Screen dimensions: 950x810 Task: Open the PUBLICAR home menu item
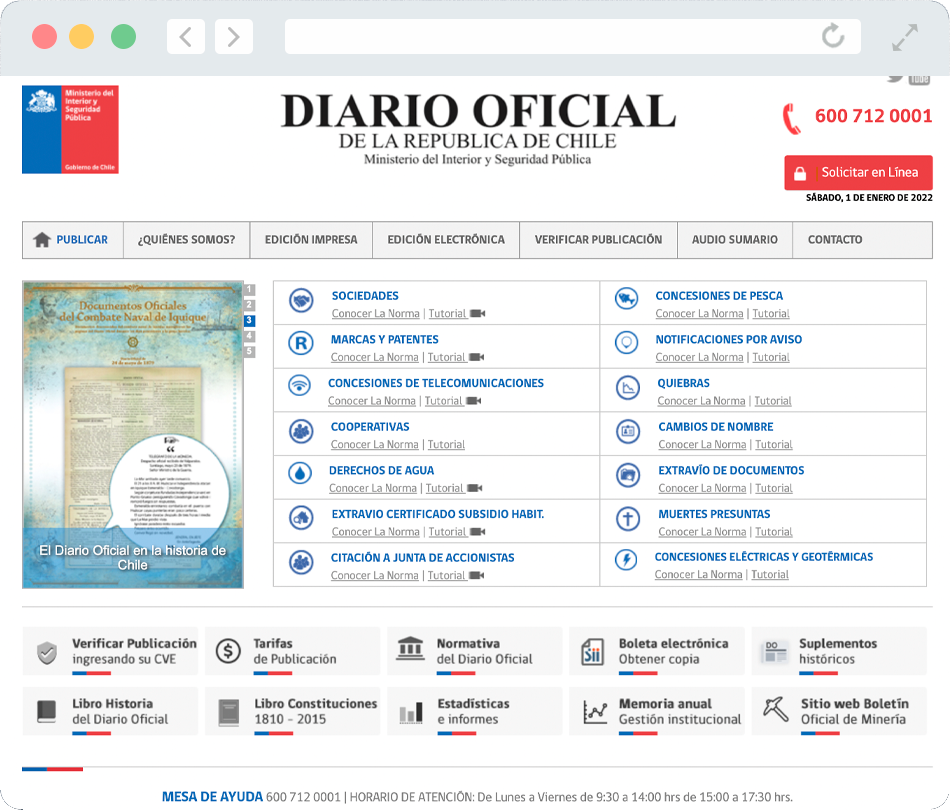click(73, 240)
